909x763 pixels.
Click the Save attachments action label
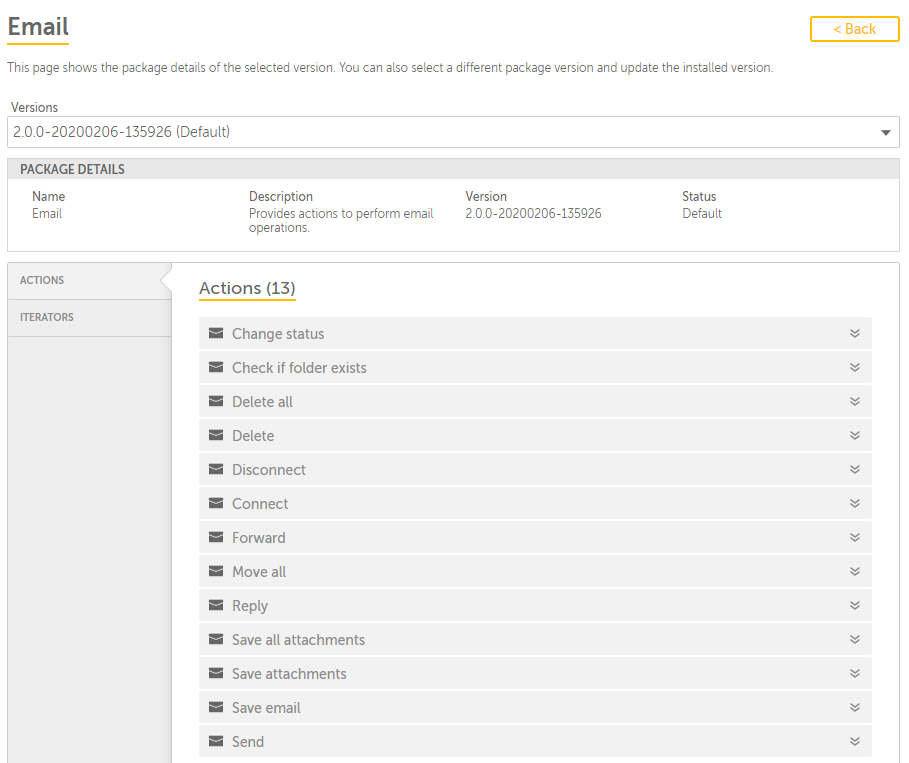coord(289,674)
